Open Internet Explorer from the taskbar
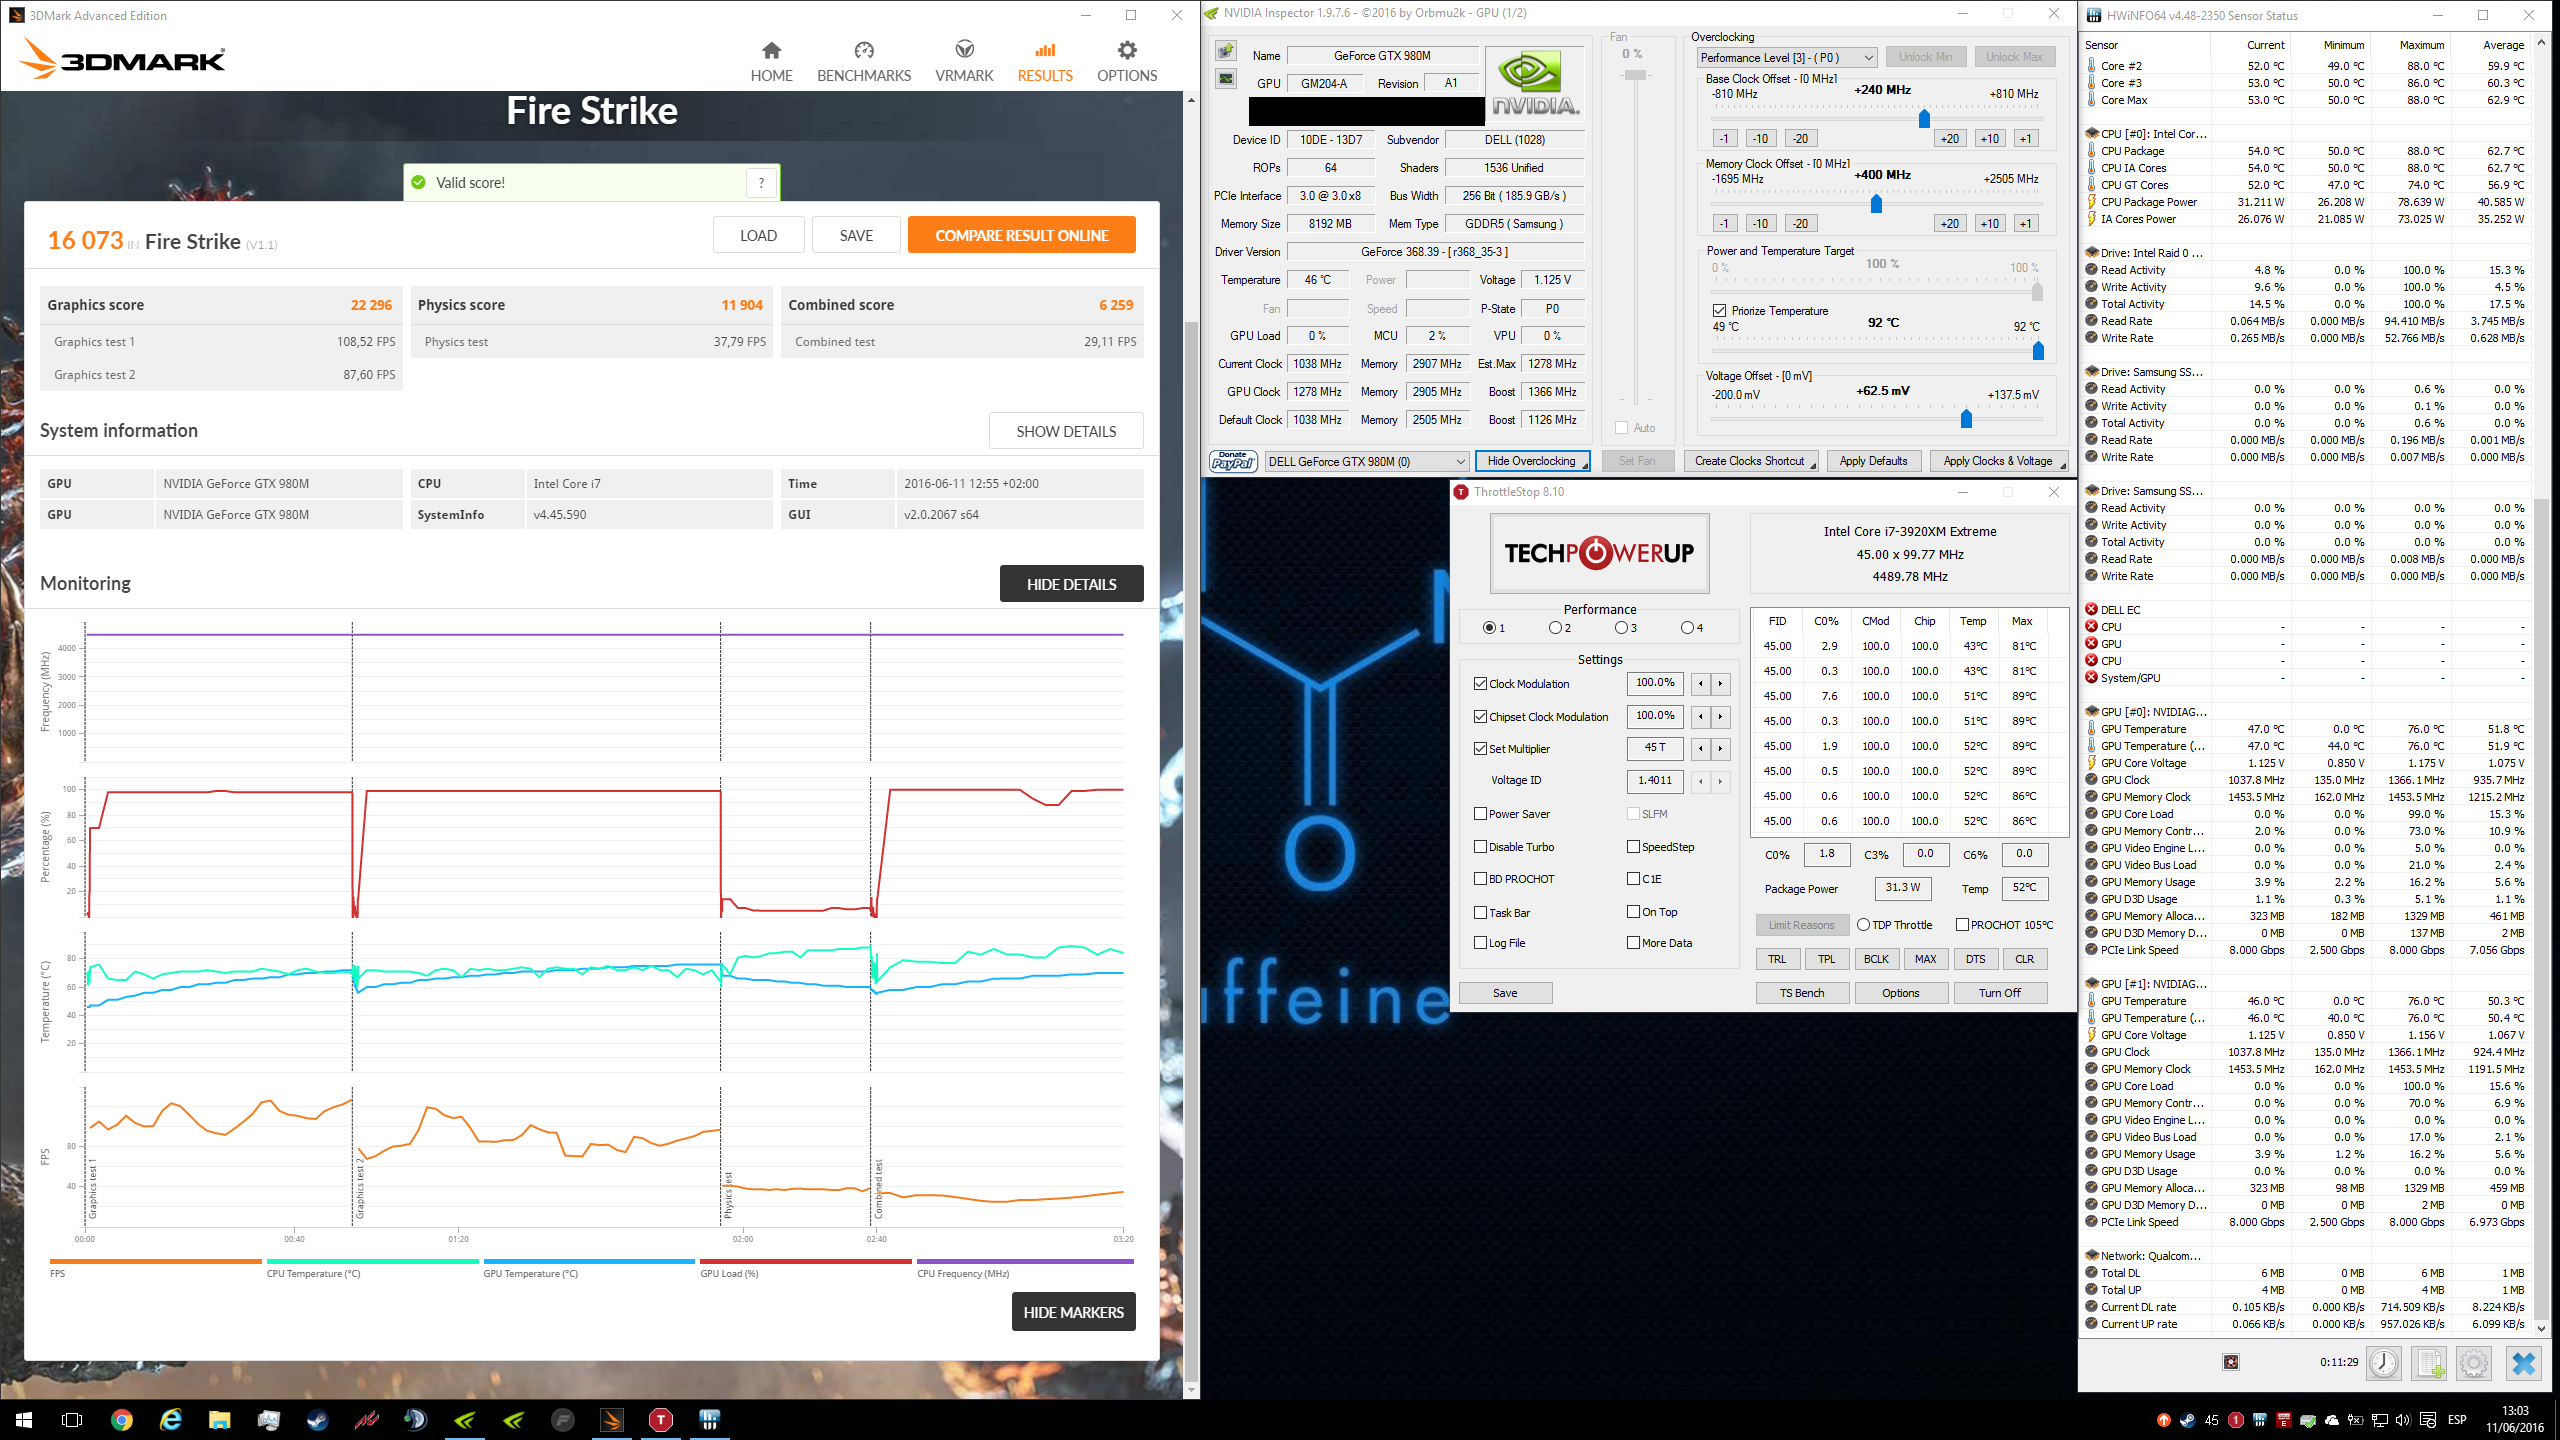The height and width of the screenshot is (1440, 2560). pos(170,1420)
